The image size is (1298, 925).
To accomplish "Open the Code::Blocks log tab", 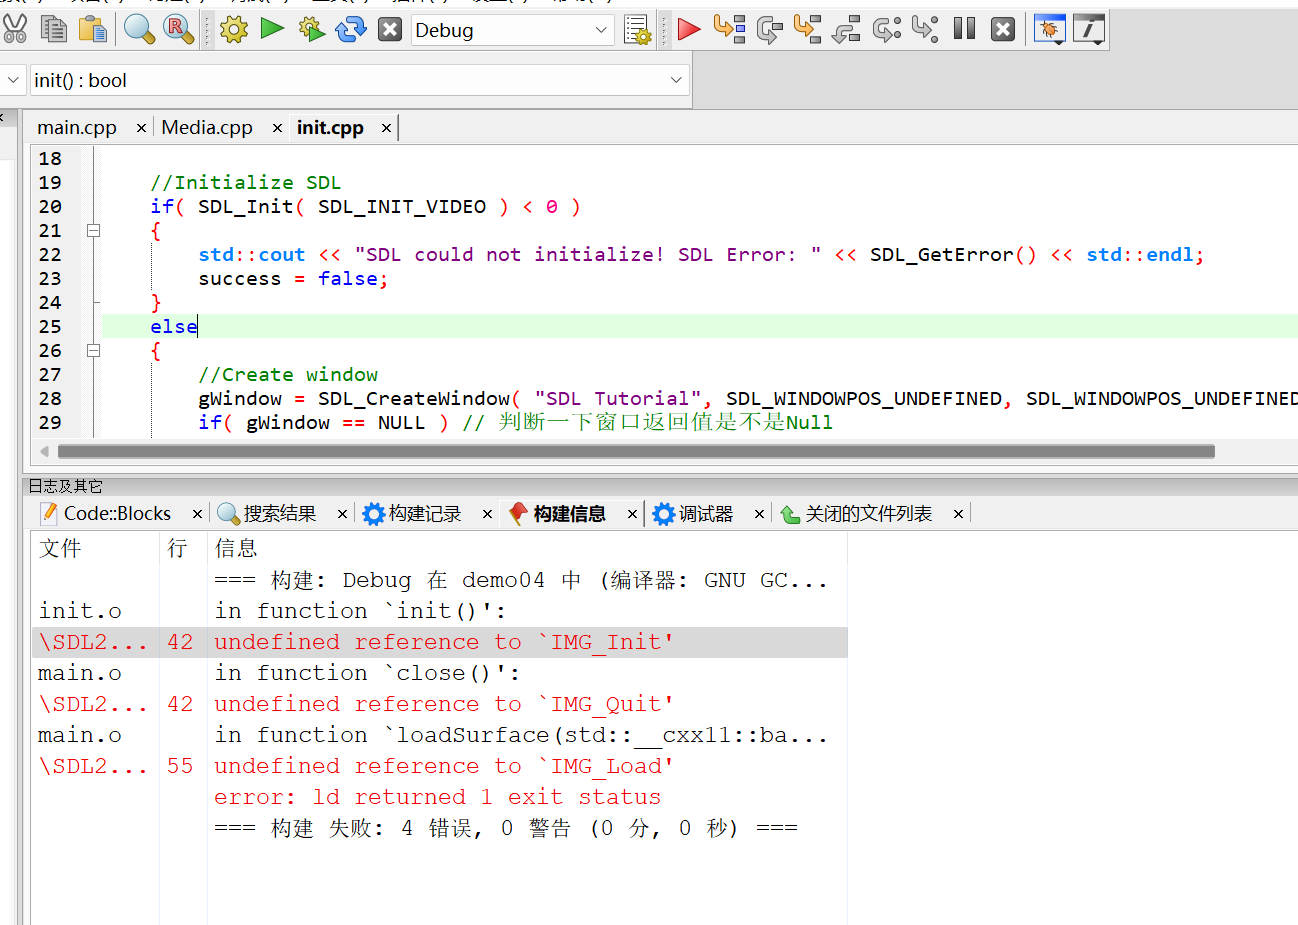I will pos(117,513).
